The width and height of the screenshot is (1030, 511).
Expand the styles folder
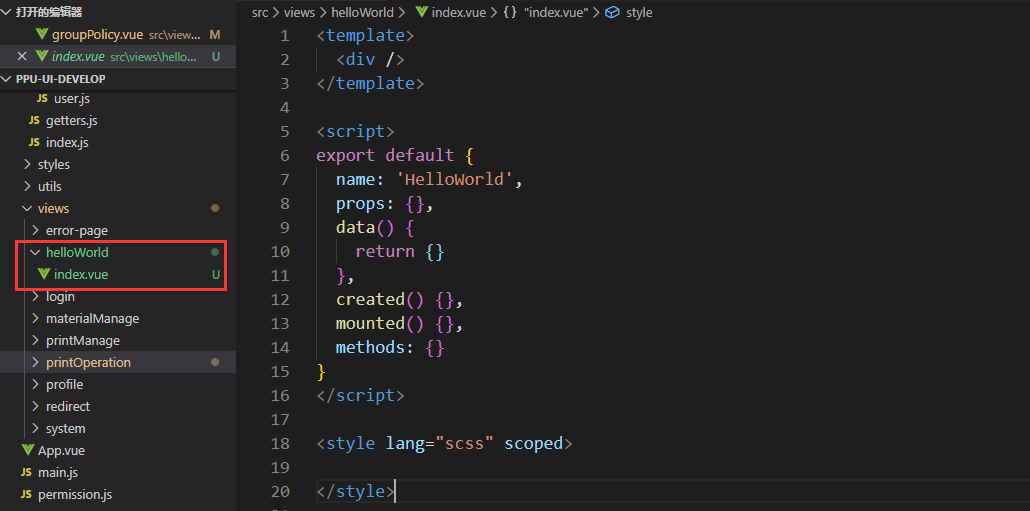tap(27, 165)
